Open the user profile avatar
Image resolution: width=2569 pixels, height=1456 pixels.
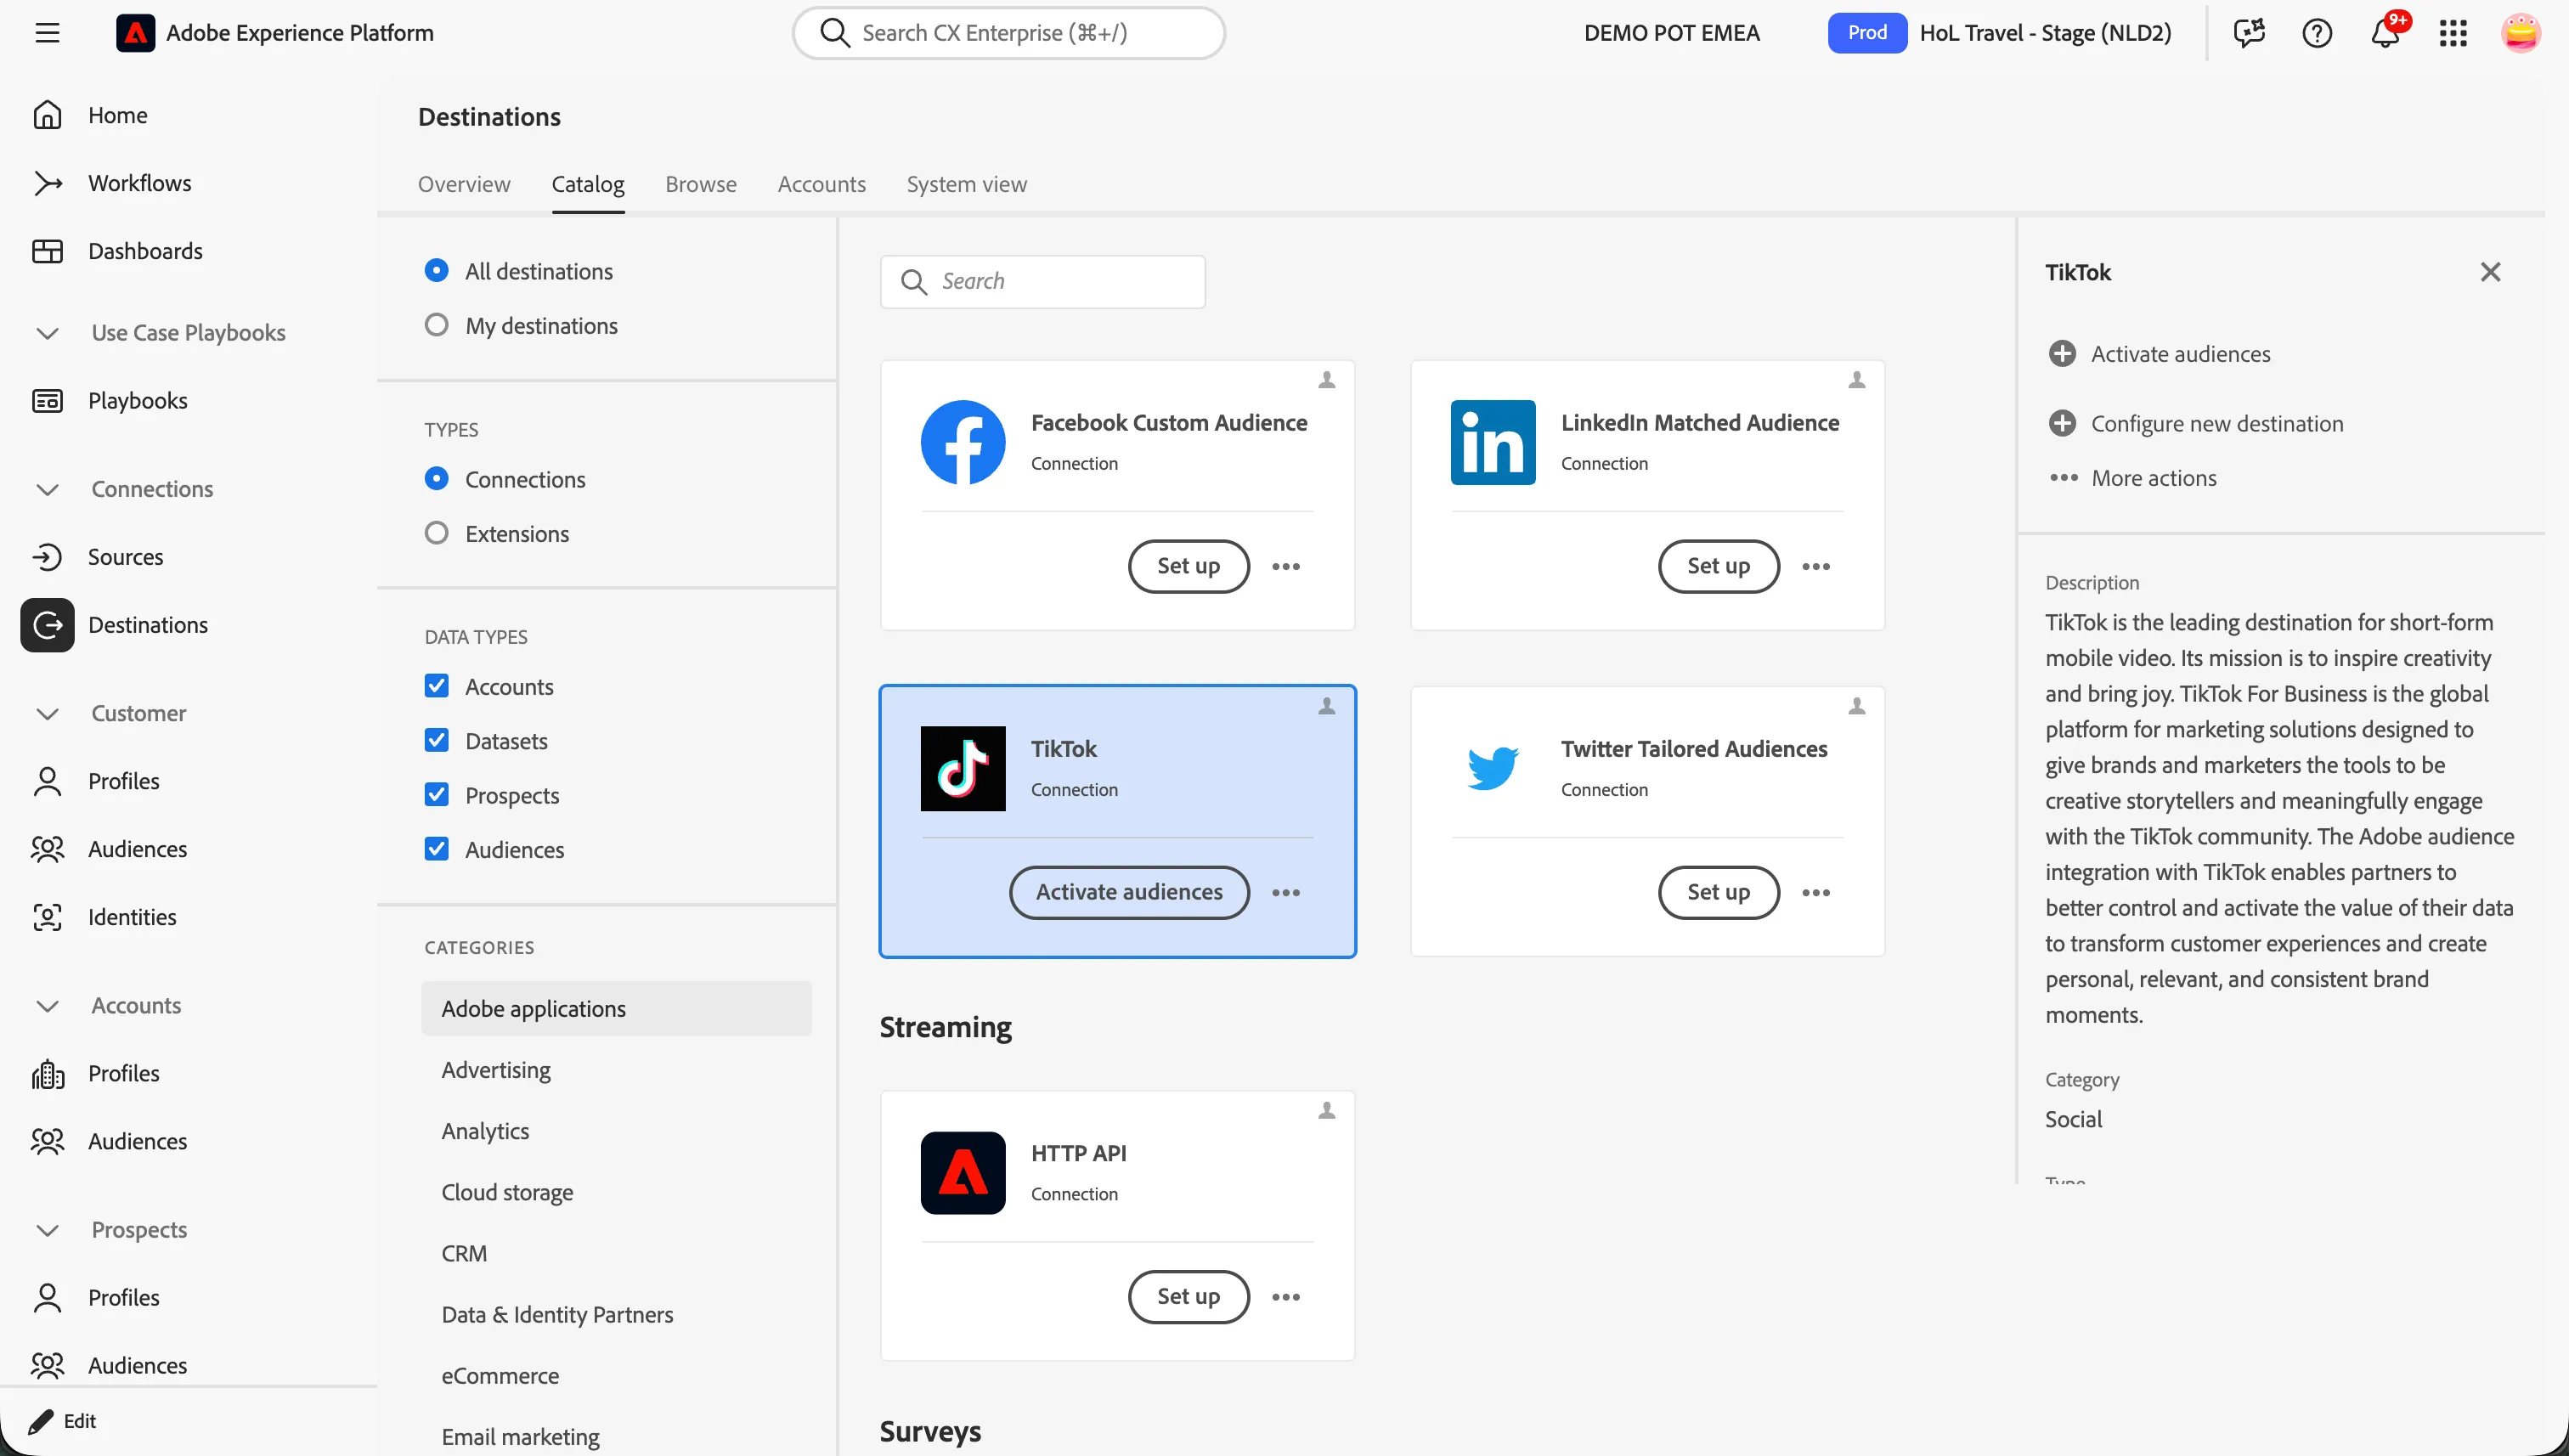tap(2521, 33)
